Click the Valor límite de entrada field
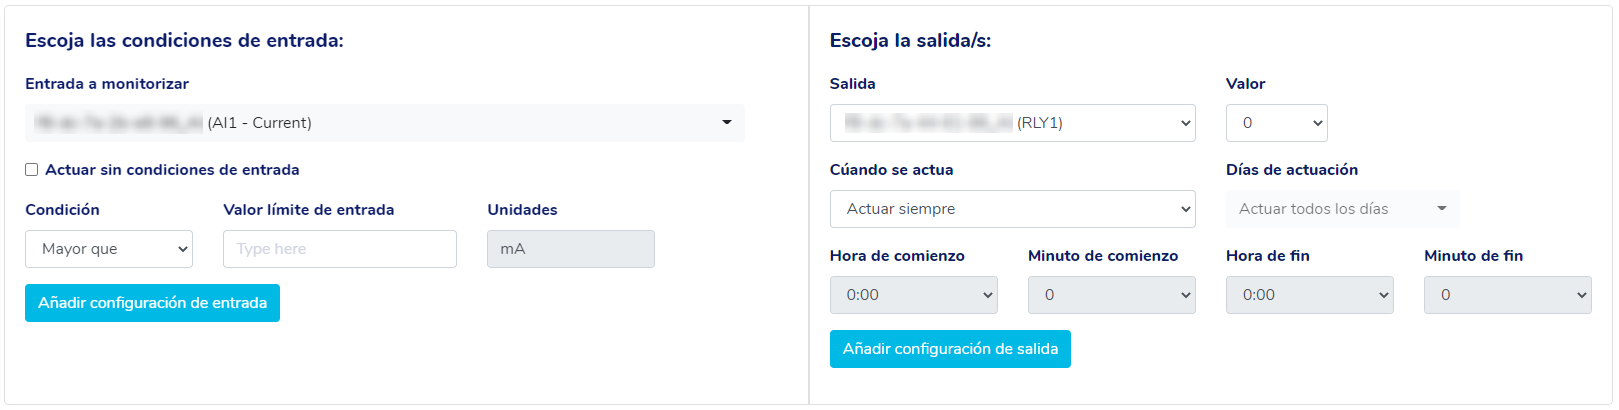This screenshot has height=410, width=1619. click(x=339, y=249)
